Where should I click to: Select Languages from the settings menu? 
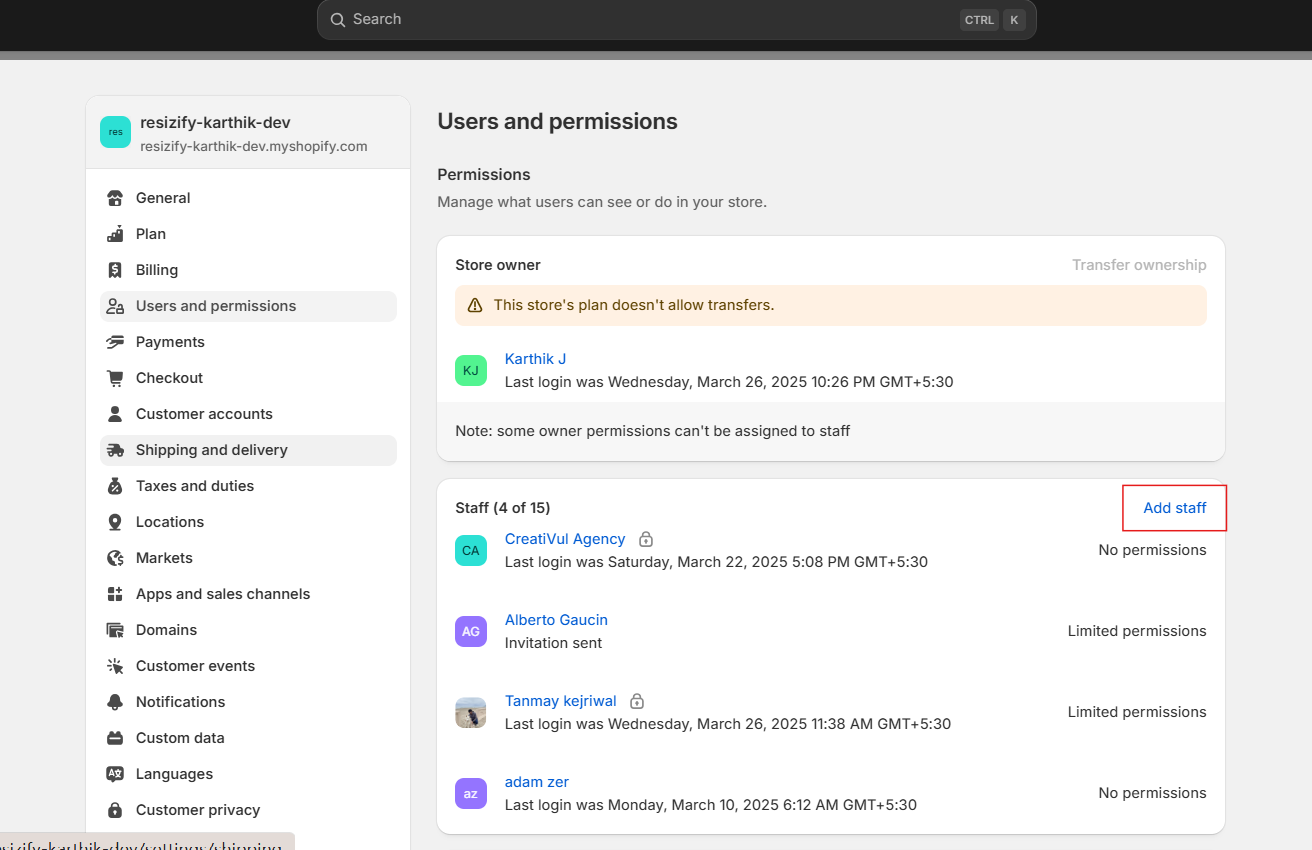(174, 774)
